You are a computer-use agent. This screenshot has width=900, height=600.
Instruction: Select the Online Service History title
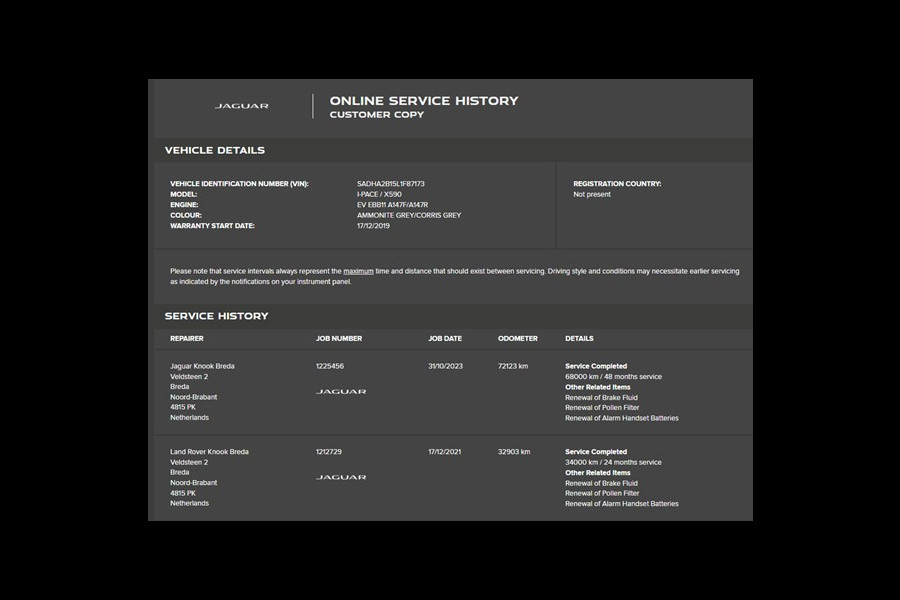[424, 100]
